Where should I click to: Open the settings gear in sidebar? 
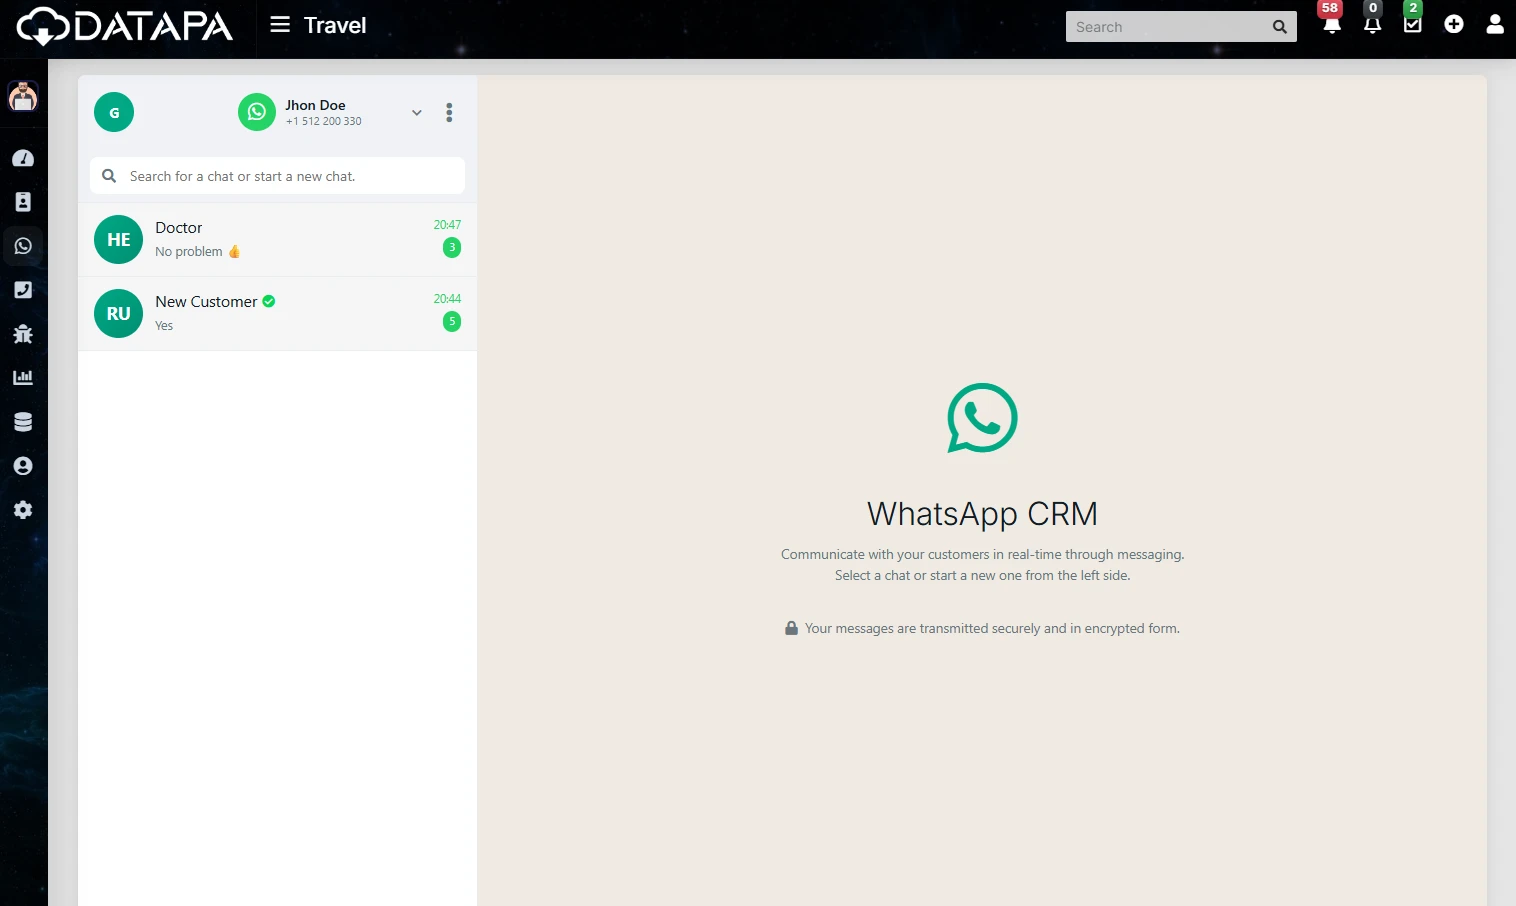click(23, 510)
